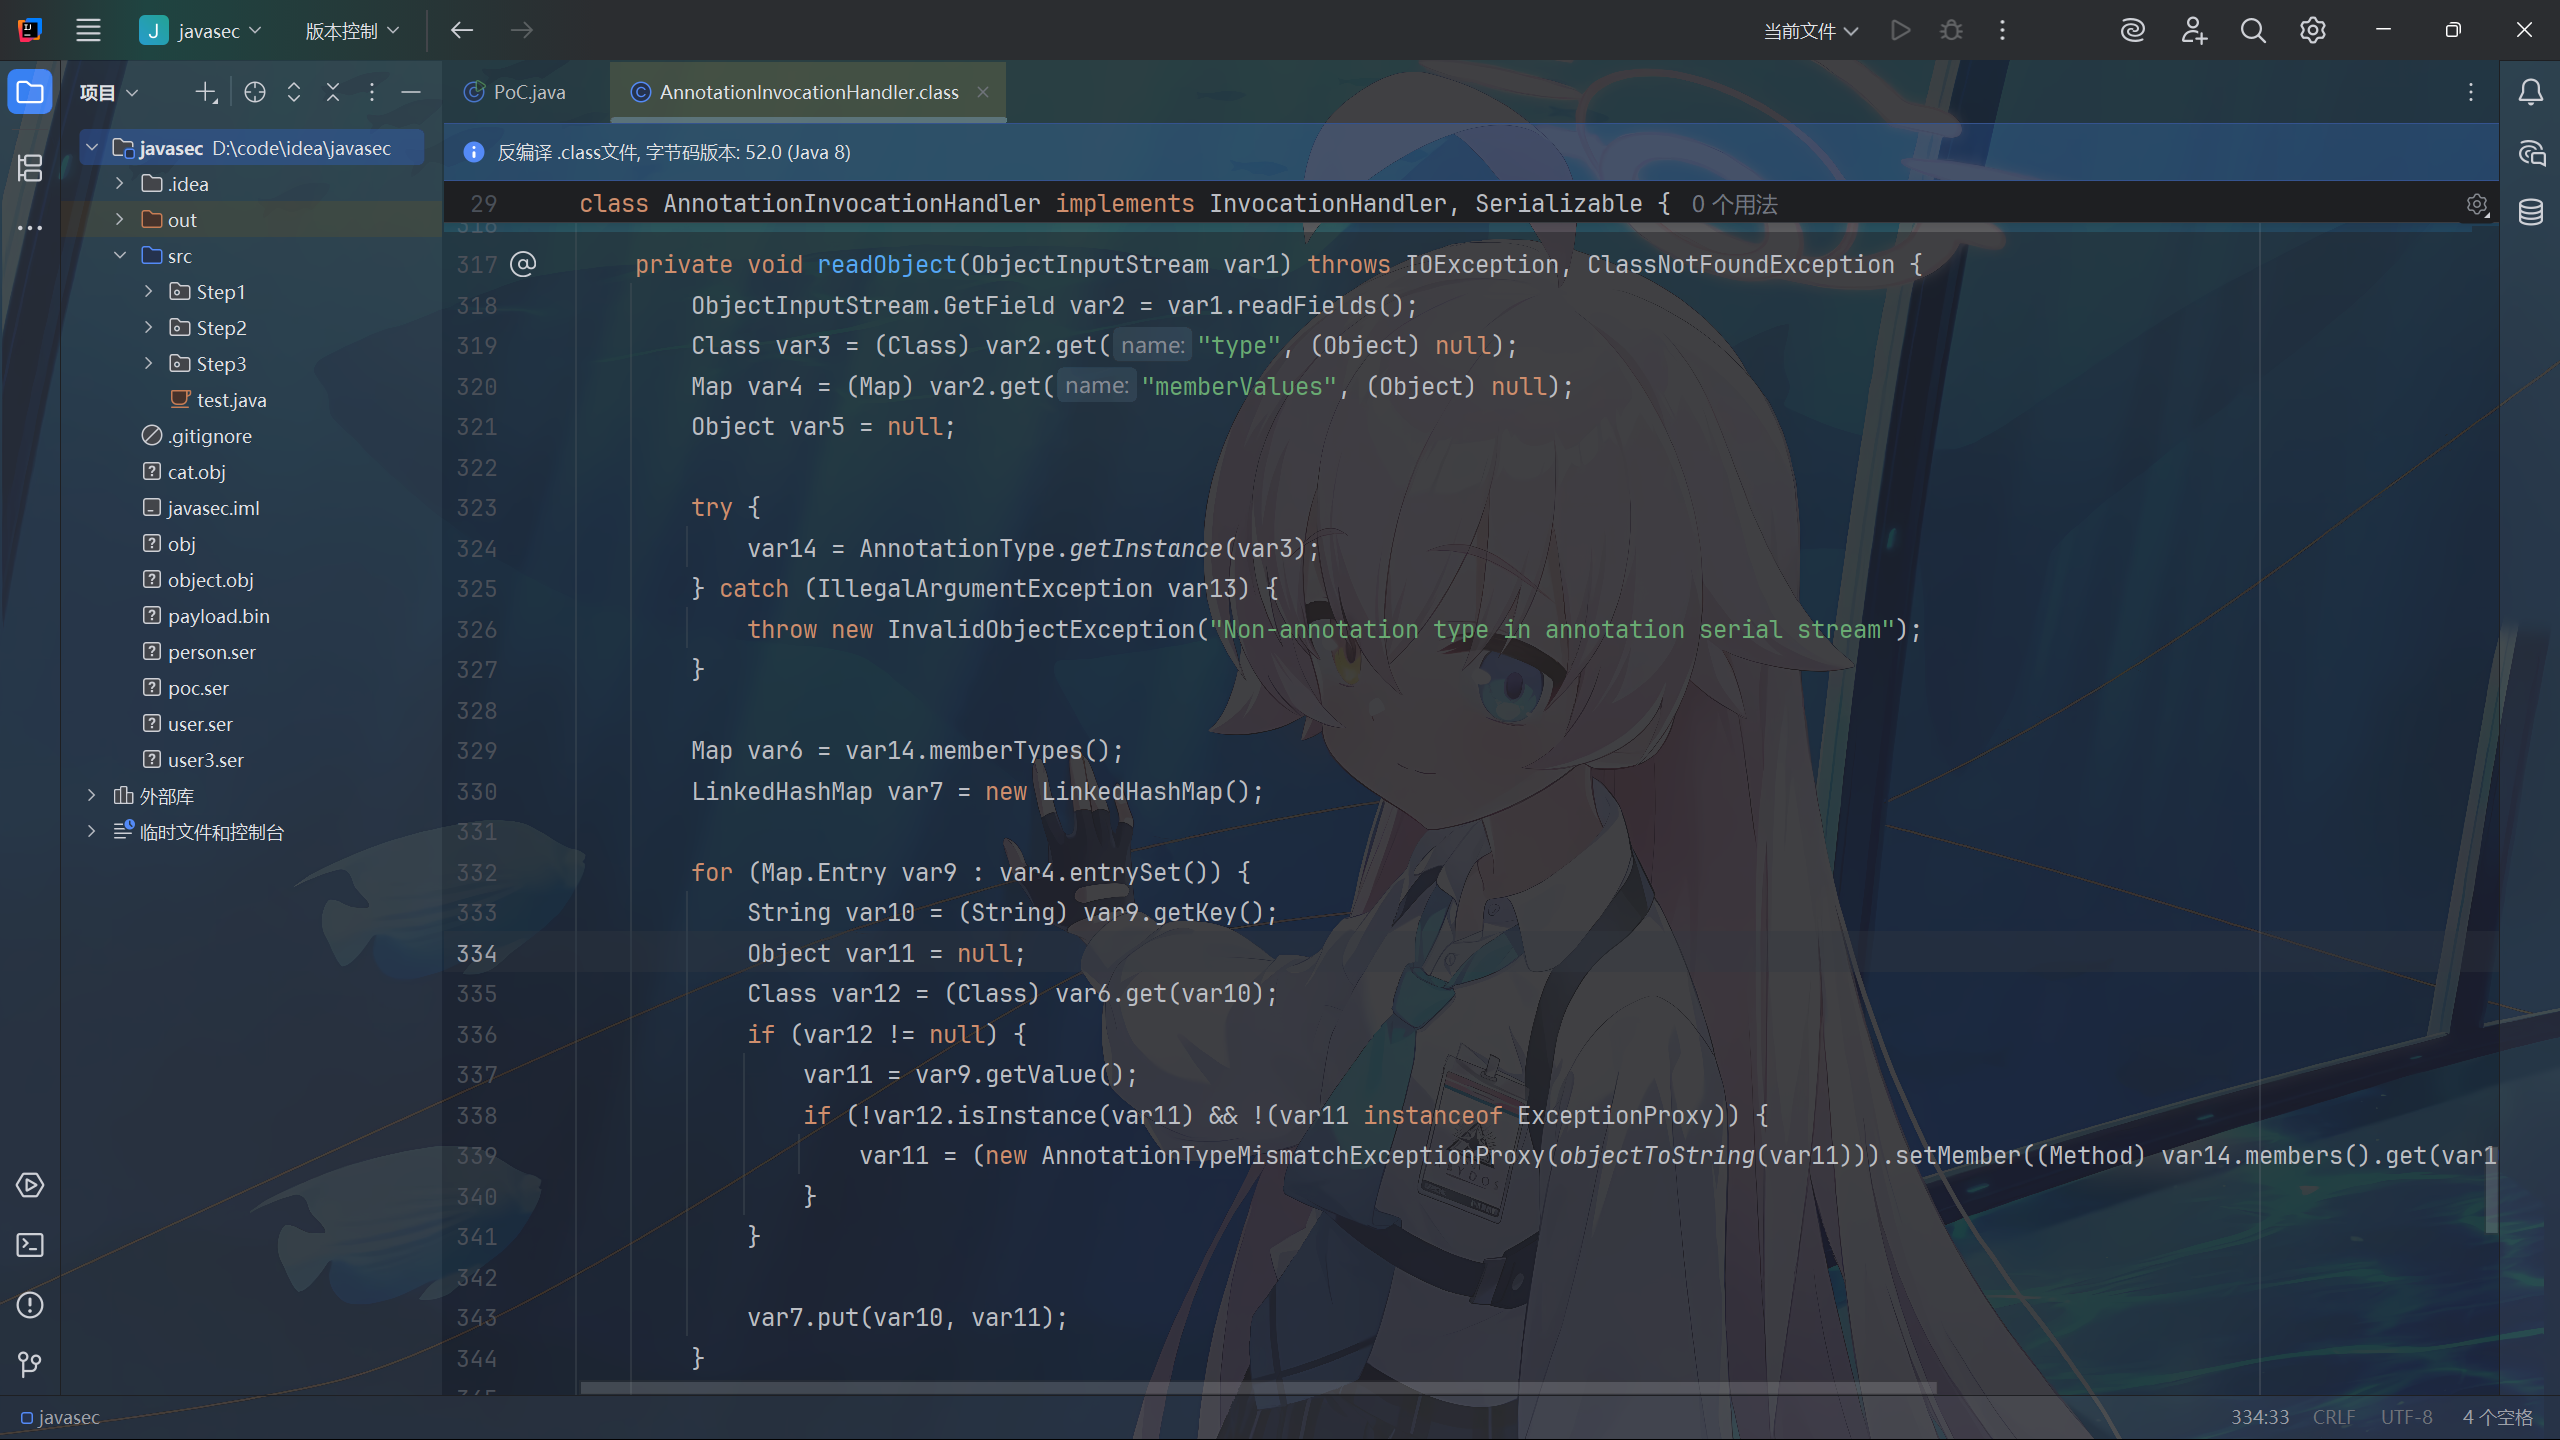
Task: Open the Services tool window
Action: 30,1185
